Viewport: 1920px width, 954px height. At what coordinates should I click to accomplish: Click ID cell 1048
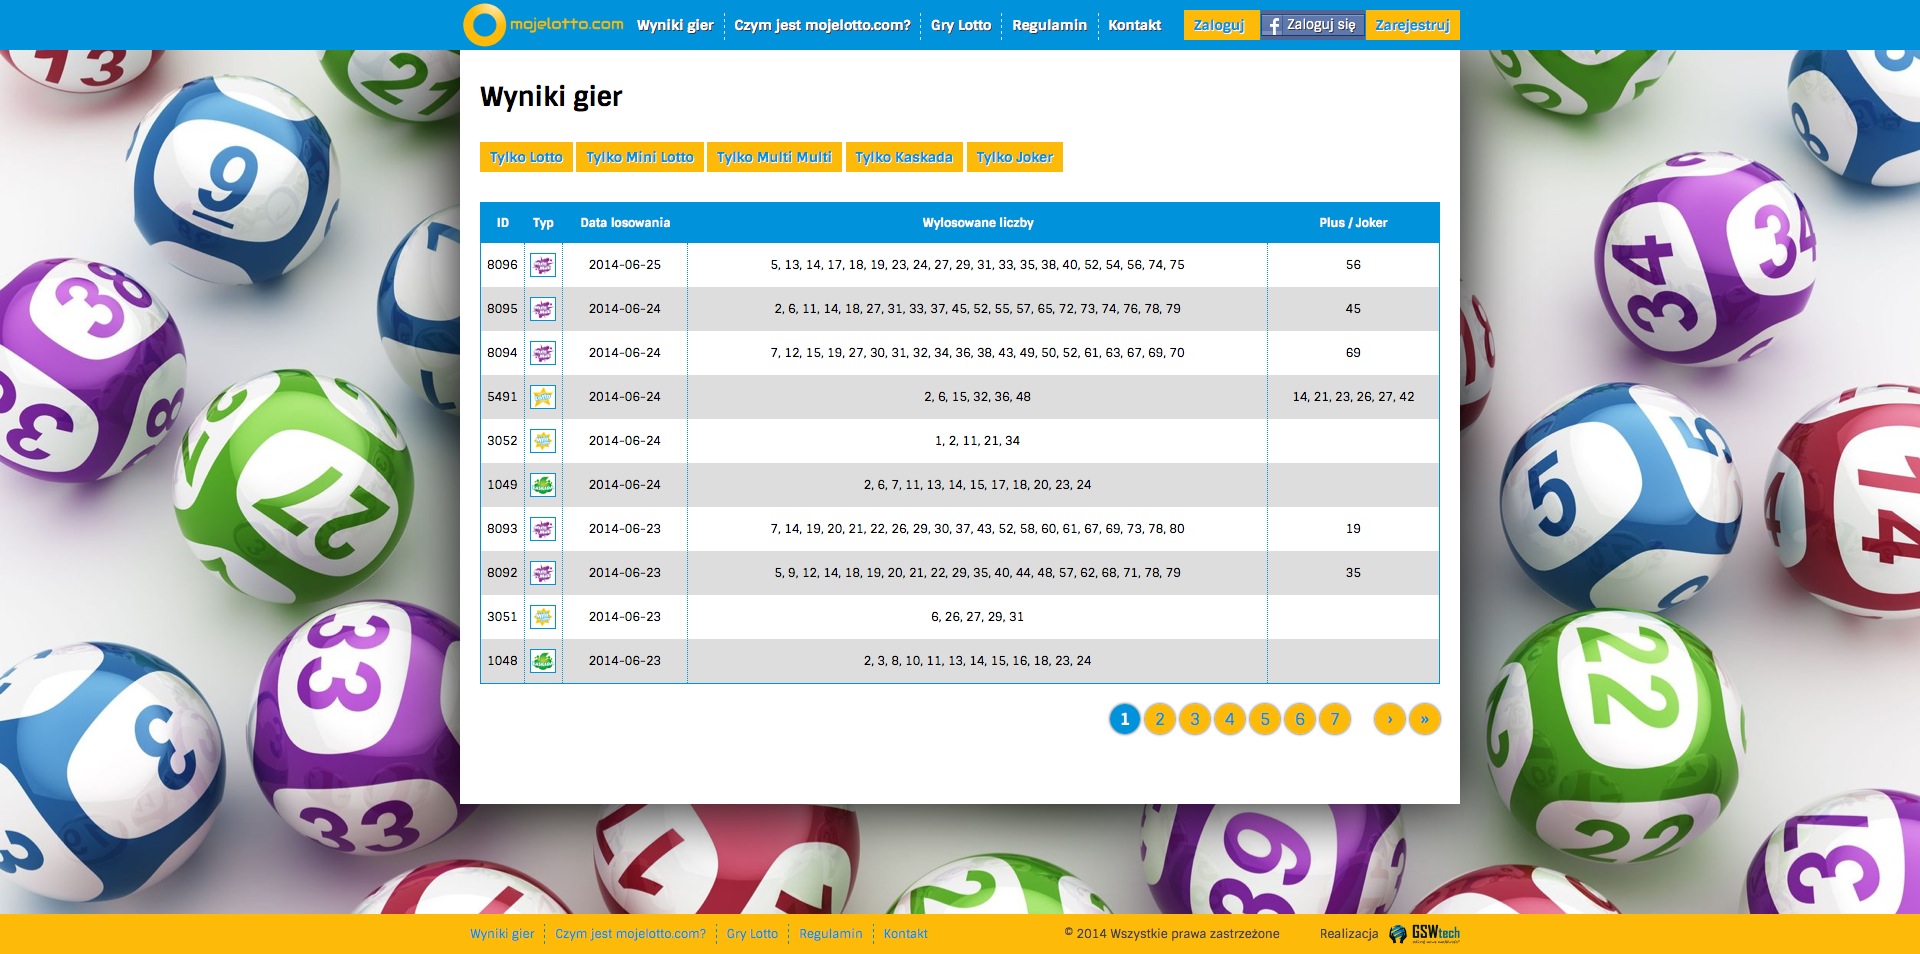502,661
